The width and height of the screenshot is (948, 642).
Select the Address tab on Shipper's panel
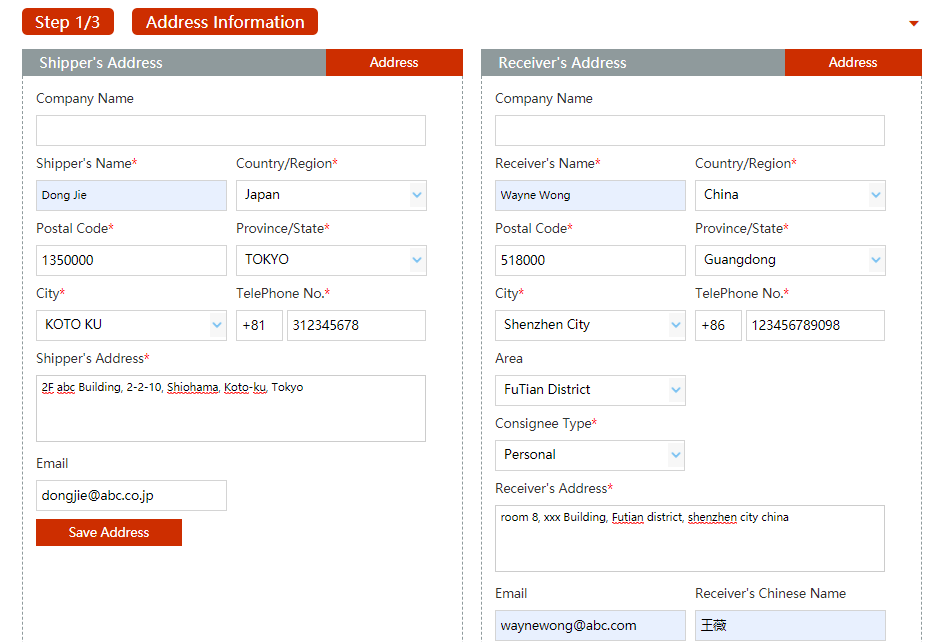point(394,62)
